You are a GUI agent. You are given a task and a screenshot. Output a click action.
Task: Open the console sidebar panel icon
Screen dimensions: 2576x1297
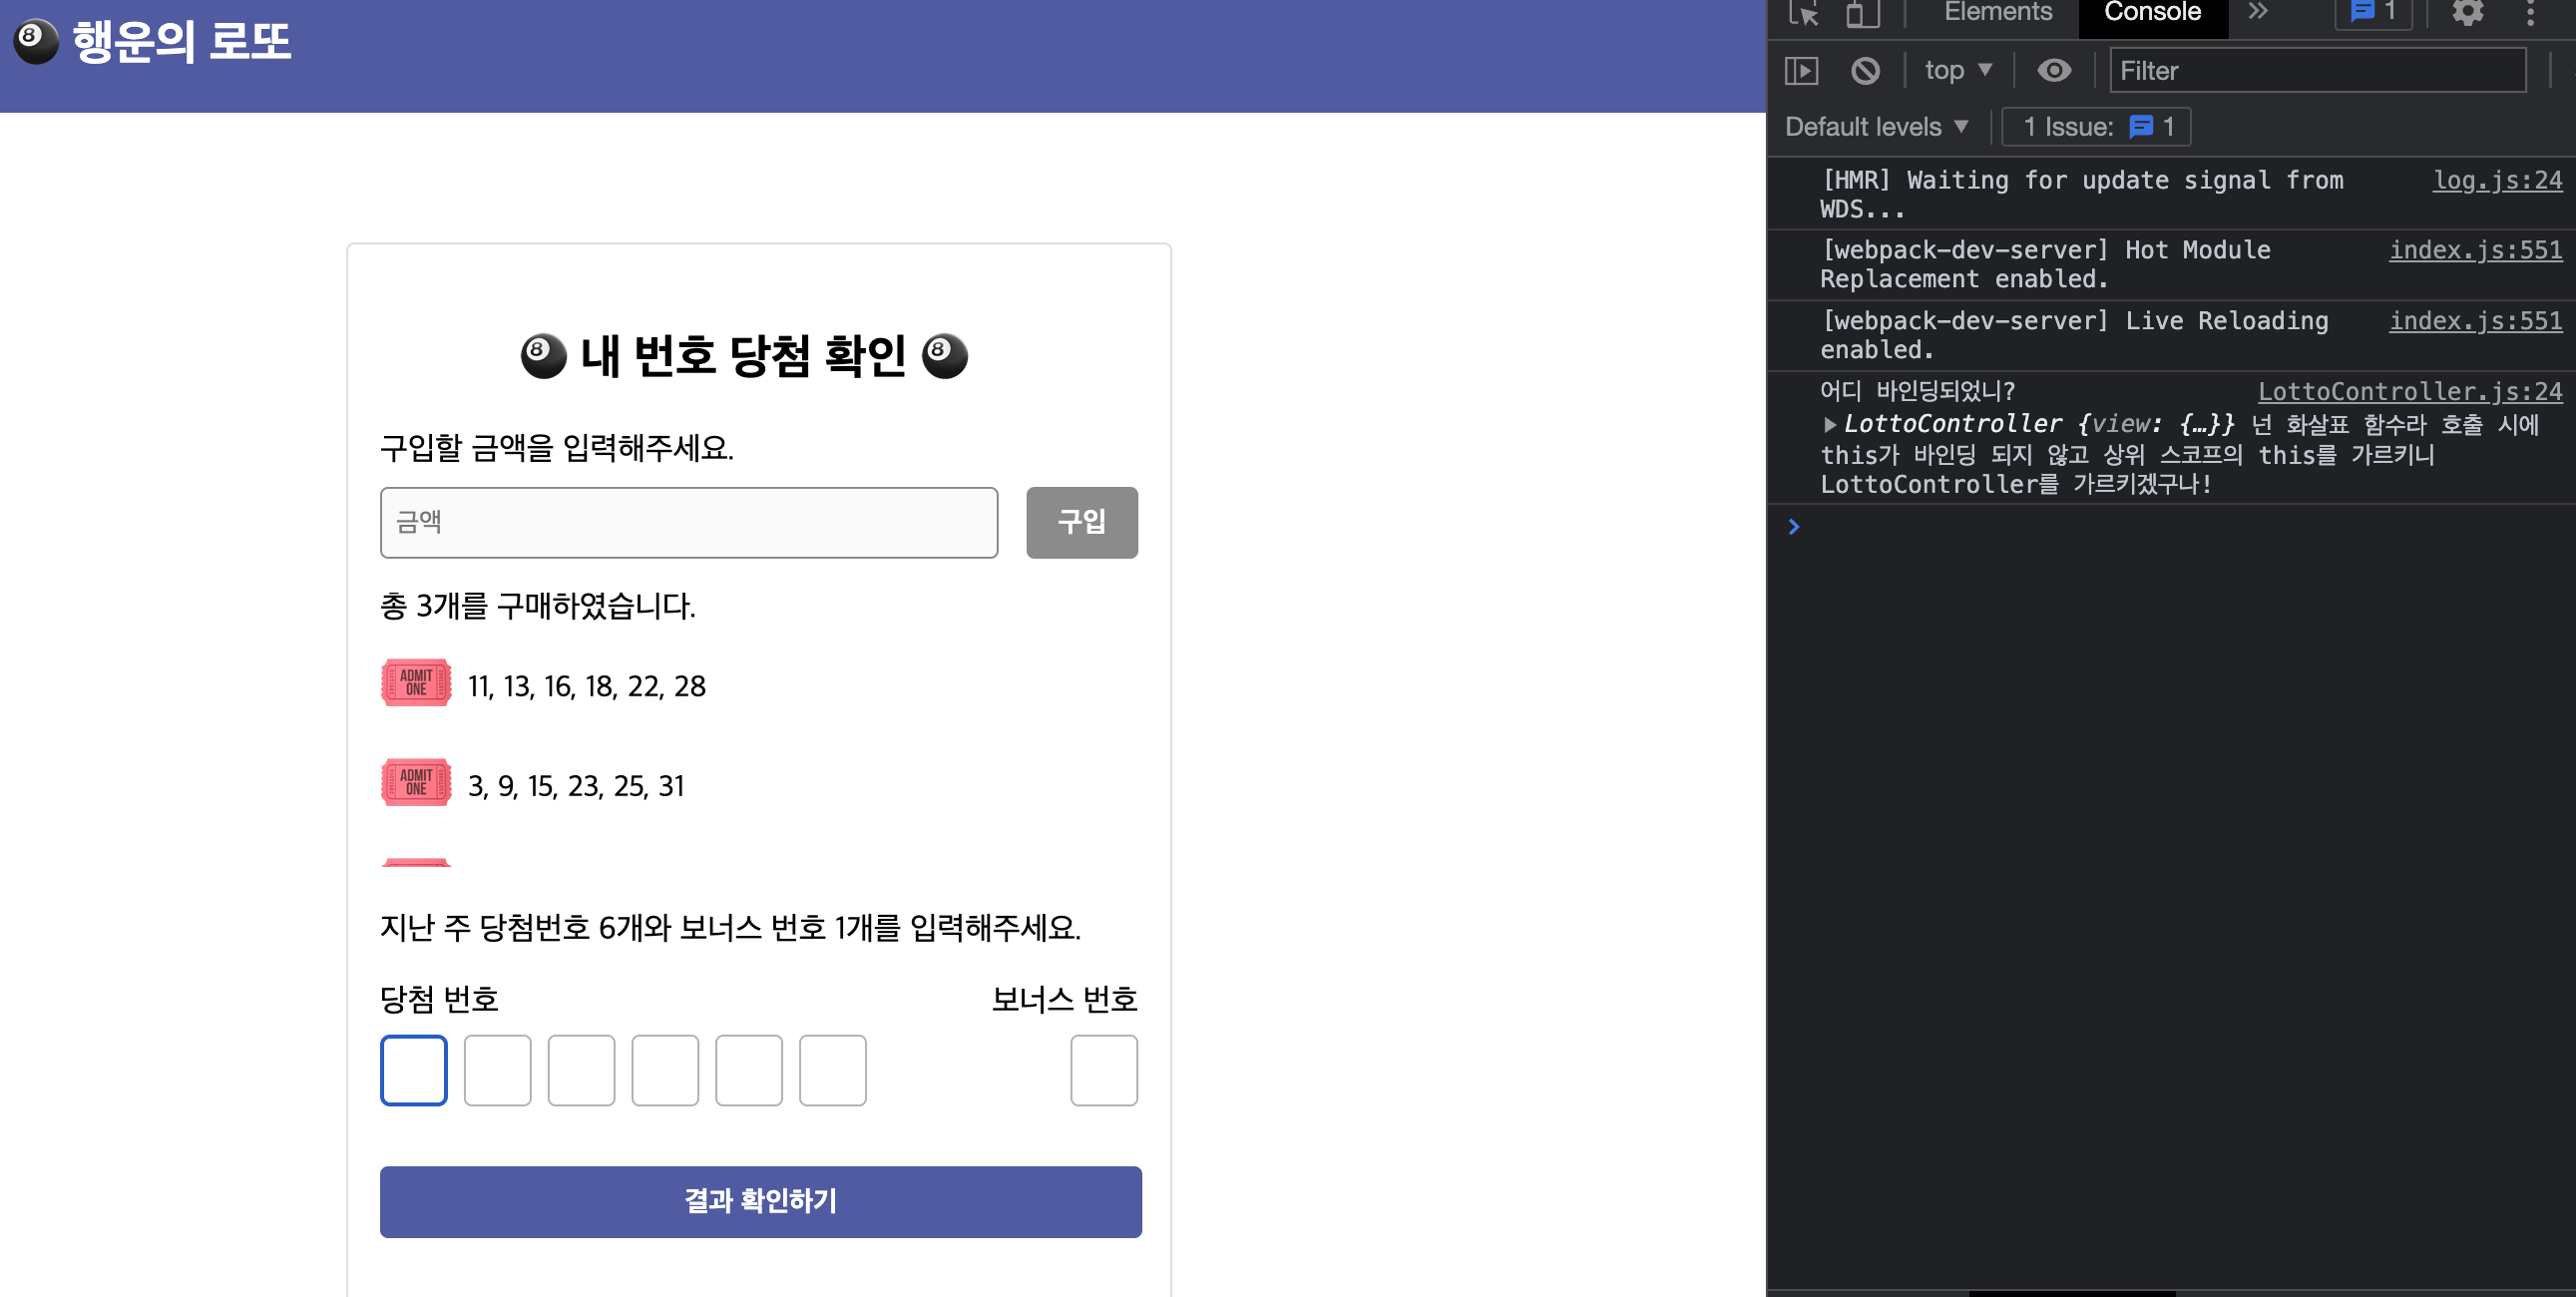point(1803,70)
